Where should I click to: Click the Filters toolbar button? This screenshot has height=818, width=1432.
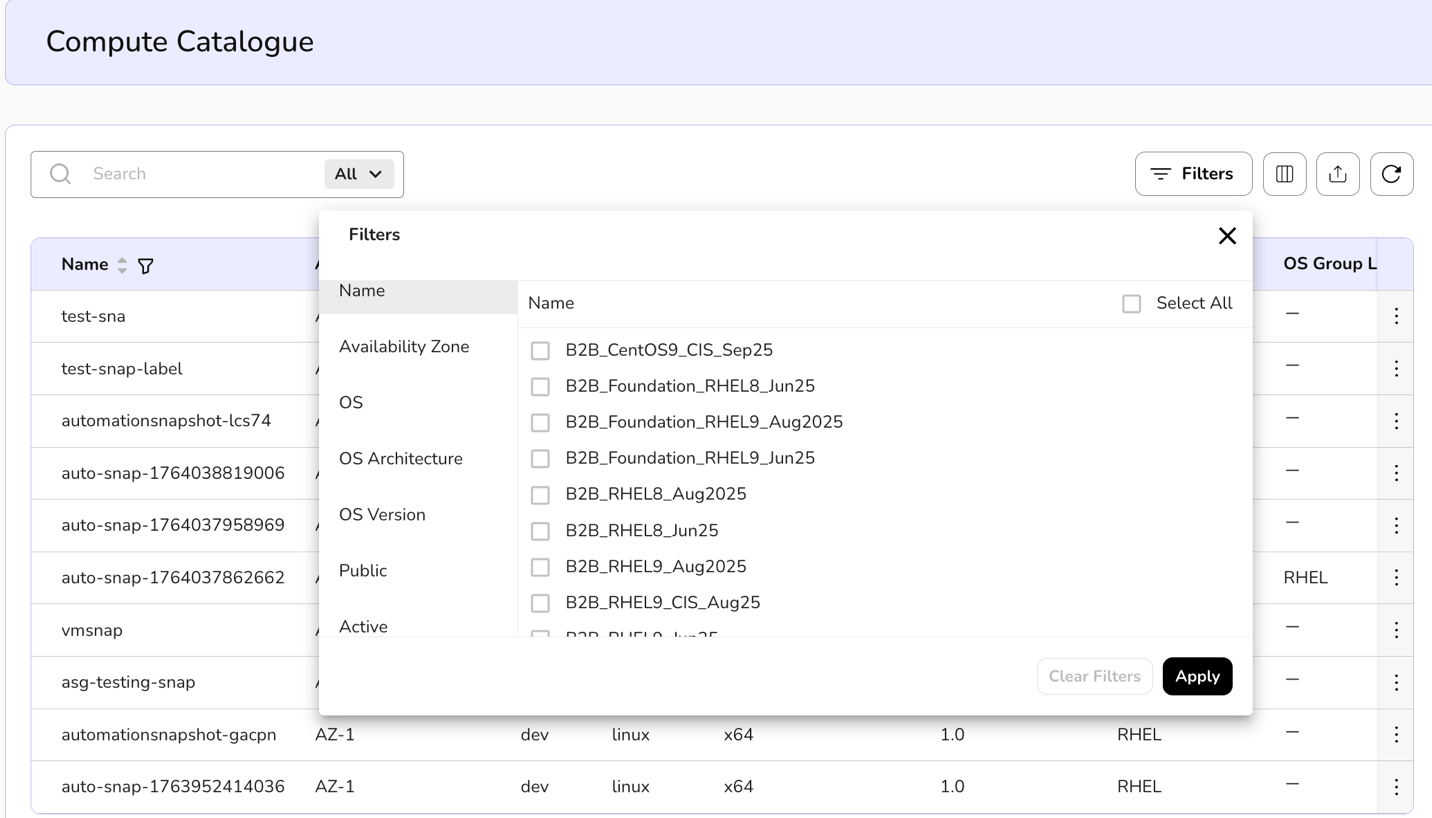point(1192,174)
